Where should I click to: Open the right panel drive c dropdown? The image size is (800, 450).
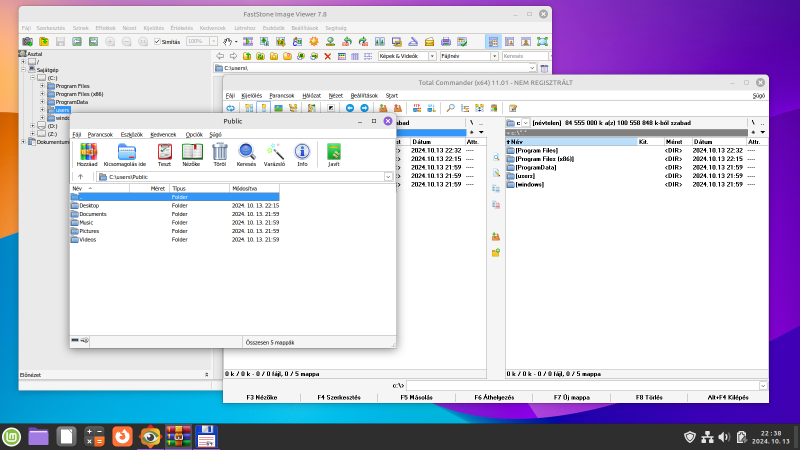pyautogui.click(x=525, y=123)
